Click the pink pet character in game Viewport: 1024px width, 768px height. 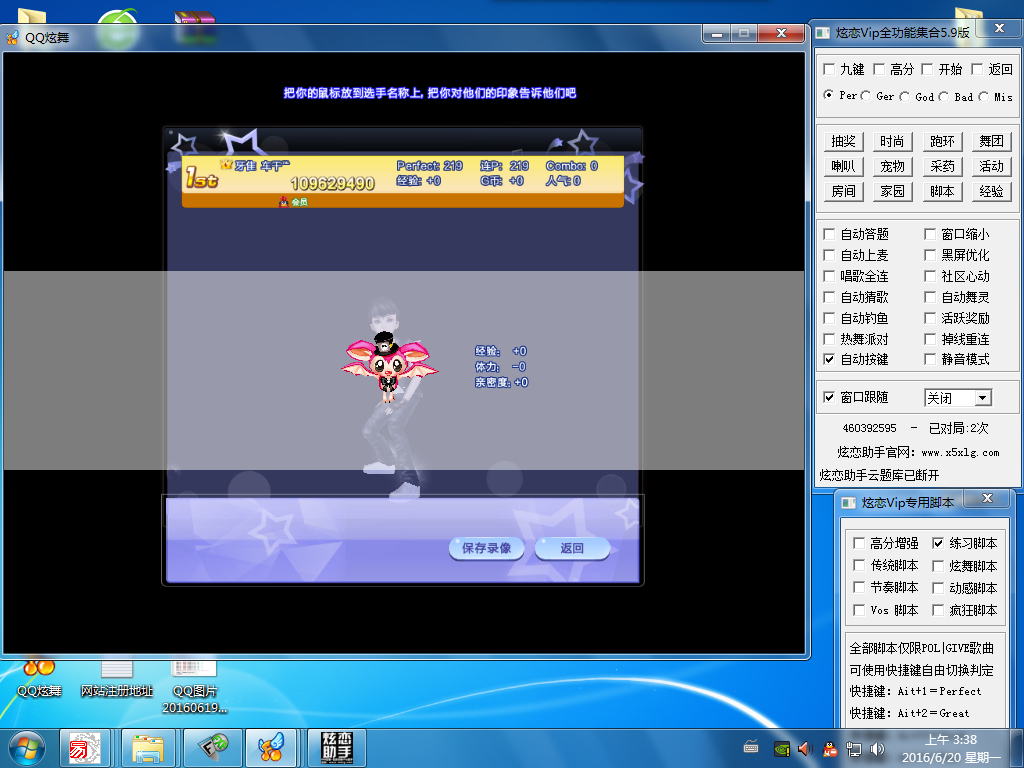click(389, 366)
